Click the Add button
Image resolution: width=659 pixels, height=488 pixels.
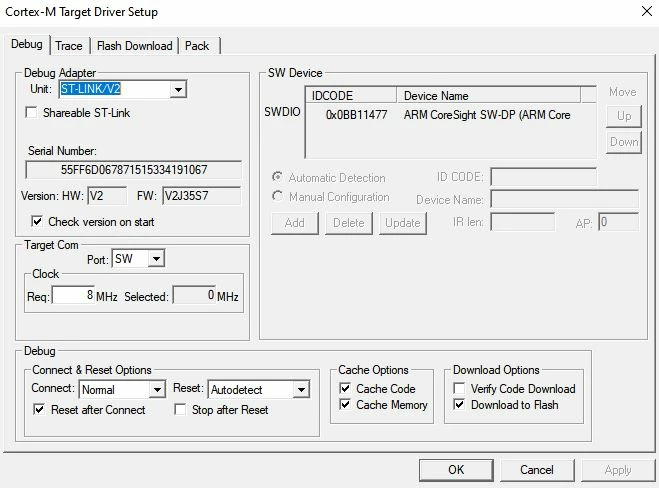pos(295,223)
